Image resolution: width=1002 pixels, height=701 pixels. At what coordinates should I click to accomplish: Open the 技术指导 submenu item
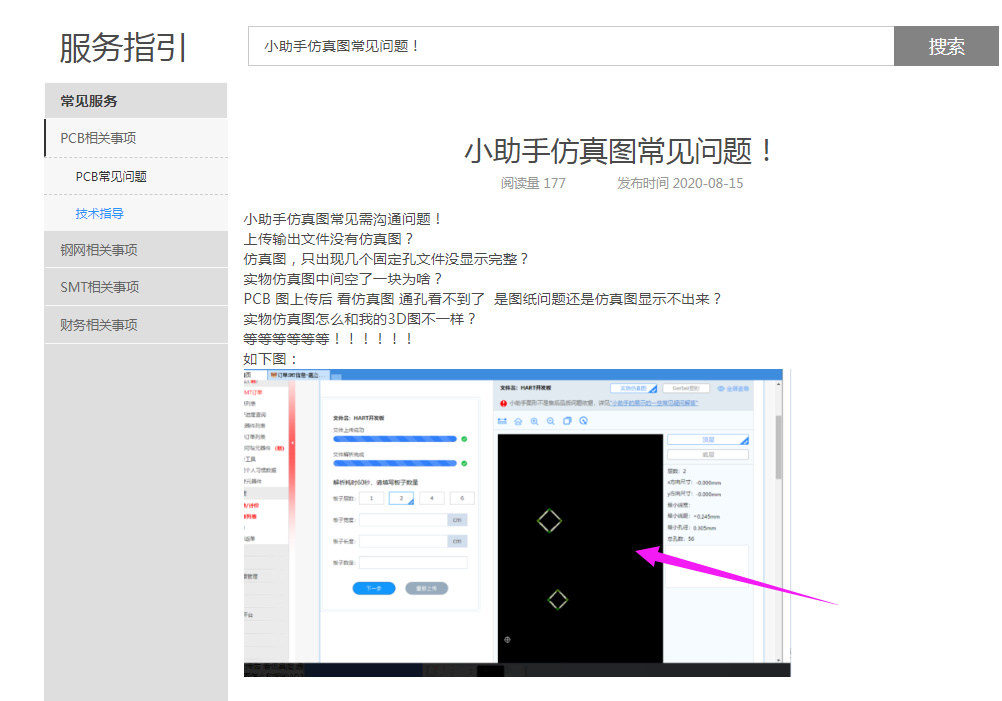(x=100, y=214)
